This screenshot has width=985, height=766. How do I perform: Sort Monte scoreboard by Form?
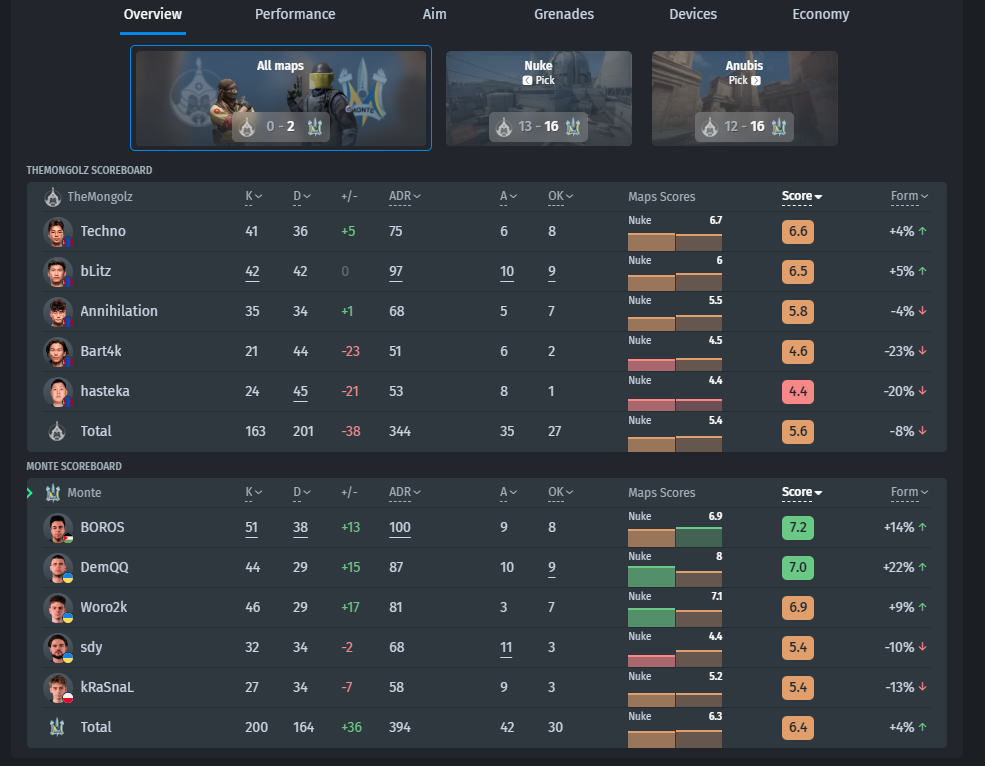click(909, 493)
